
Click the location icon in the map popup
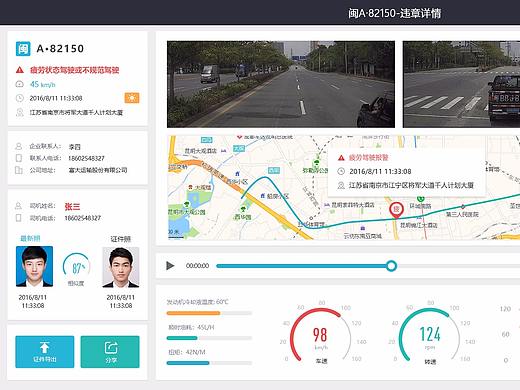(341, 185)
